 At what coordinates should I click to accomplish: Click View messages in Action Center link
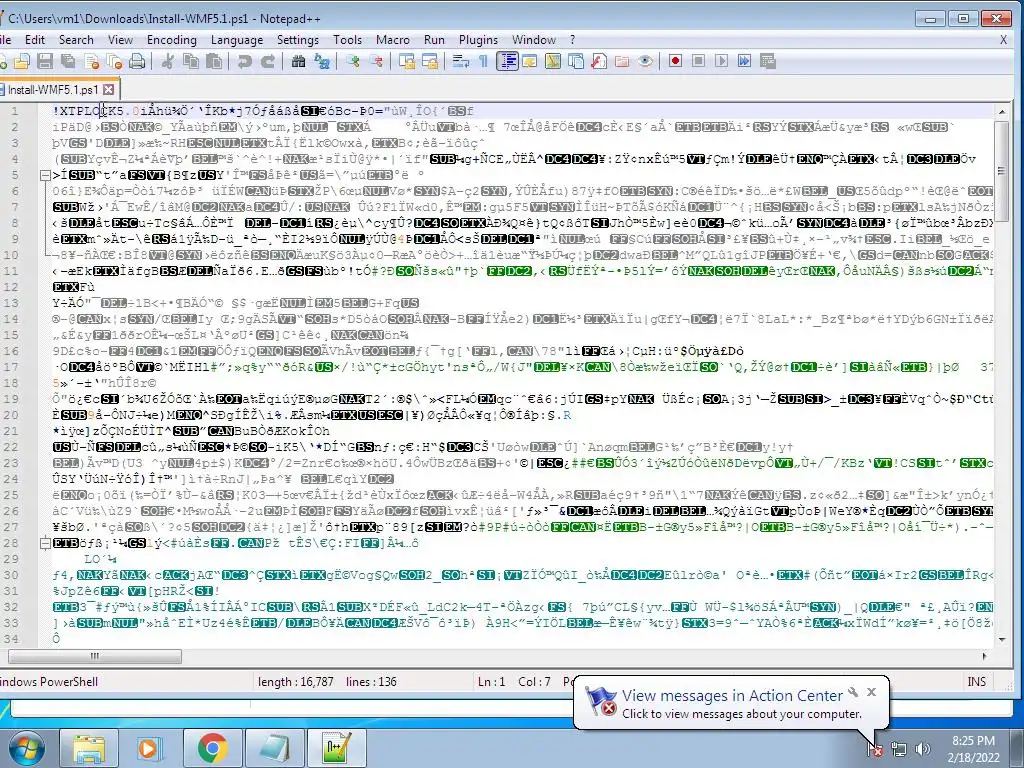coord(732,696)
